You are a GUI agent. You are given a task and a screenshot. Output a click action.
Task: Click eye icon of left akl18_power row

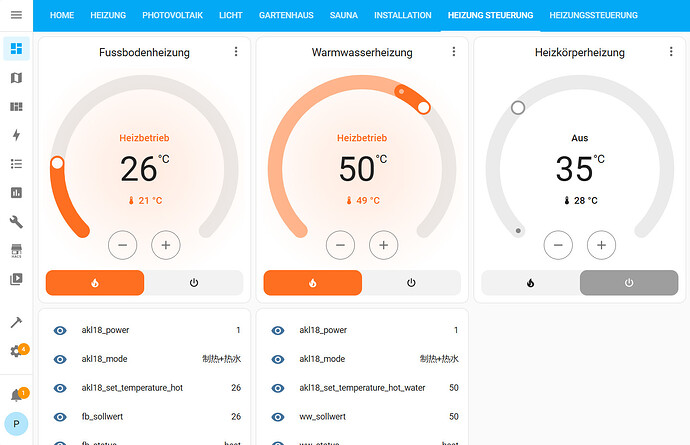pos(60,331)
